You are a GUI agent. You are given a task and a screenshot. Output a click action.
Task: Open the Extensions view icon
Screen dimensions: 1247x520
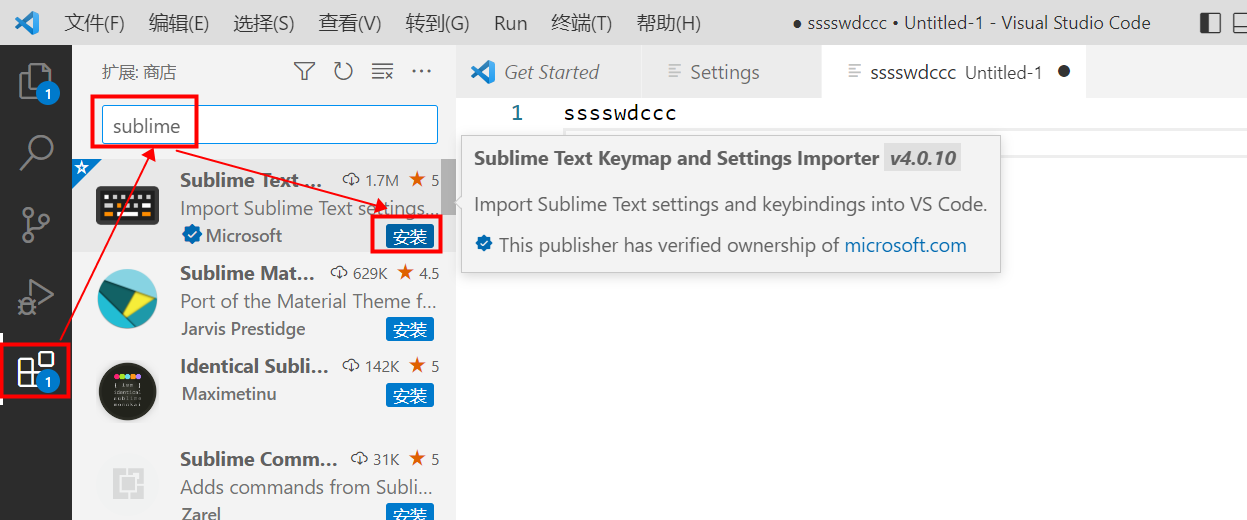coord(36,369)
